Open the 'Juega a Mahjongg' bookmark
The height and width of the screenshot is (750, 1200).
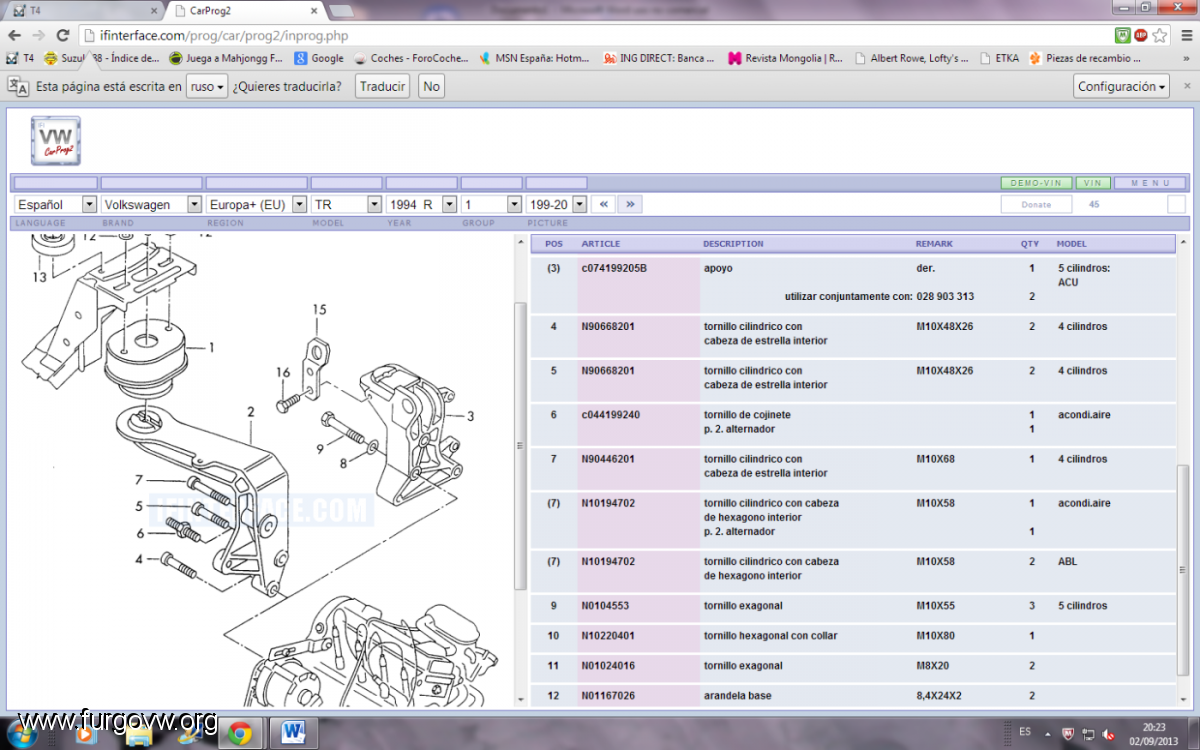coord(227,58)
